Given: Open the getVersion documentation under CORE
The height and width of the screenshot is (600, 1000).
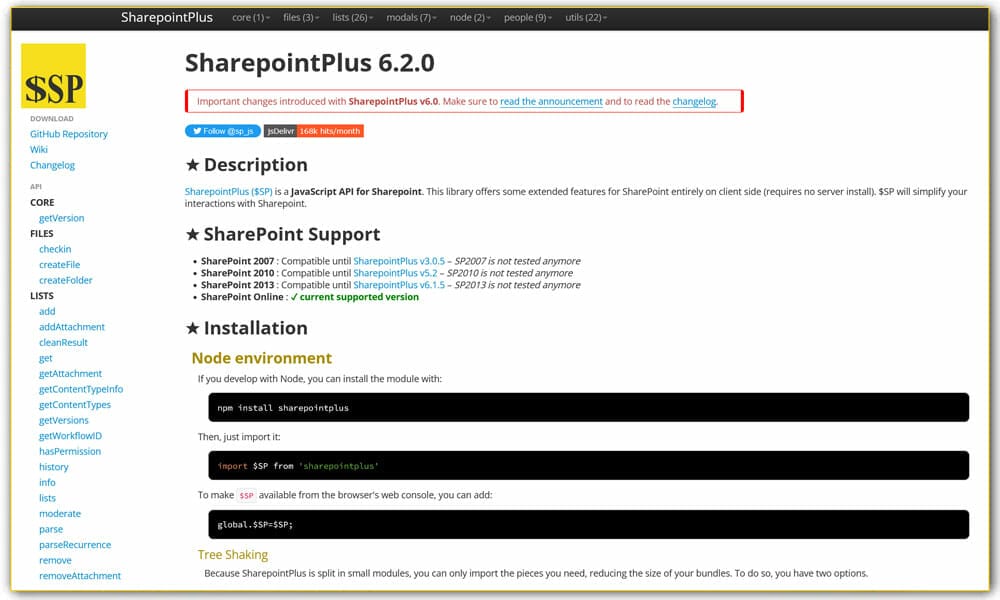Looking at the screenshot, I should tap(61, 217).
